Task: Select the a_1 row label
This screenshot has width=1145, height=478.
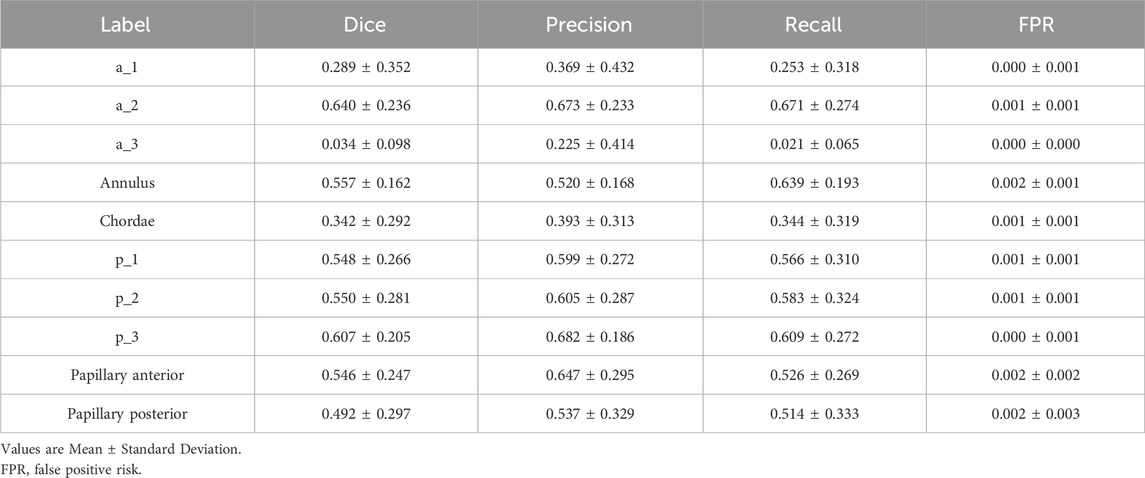Action: coord(127,67)
